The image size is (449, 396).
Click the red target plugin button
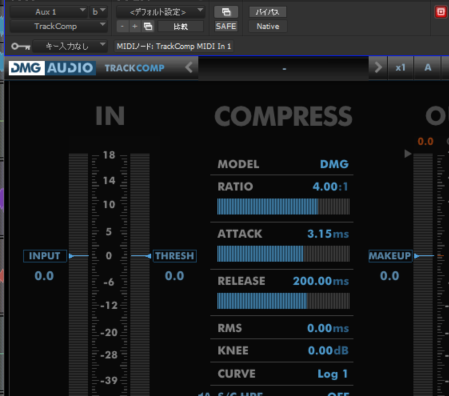(441, 12)
